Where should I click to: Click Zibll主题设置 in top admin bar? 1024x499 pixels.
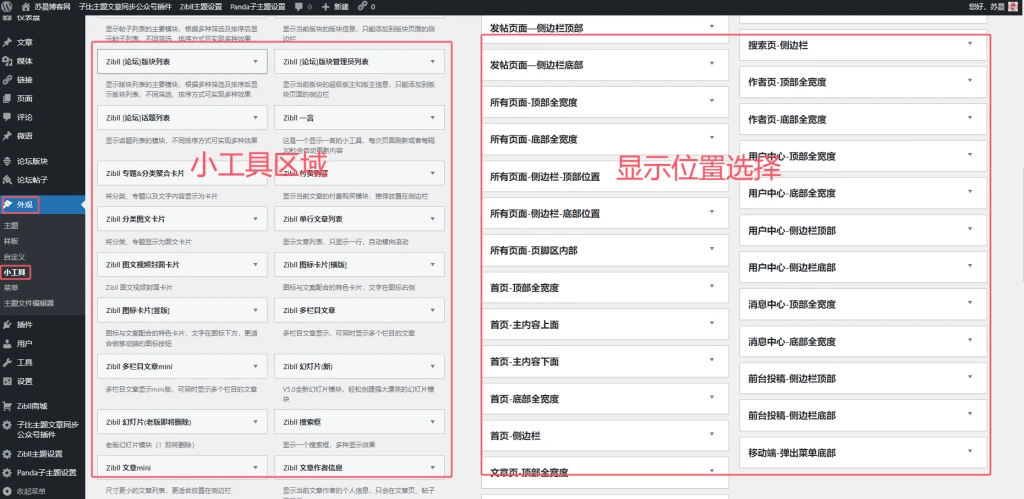pyautogui.click(x=199, y=7)
